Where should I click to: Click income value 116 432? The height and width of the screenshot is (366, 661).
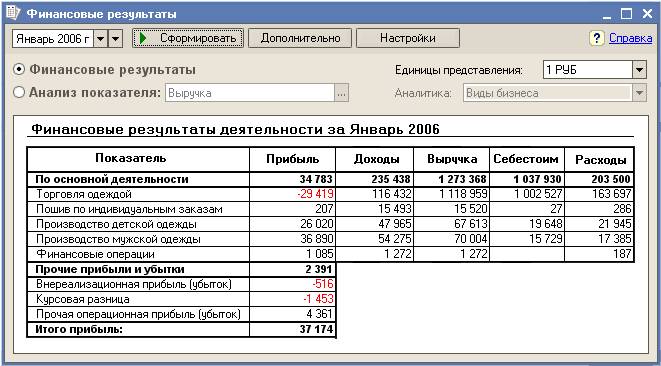(392, 194)
